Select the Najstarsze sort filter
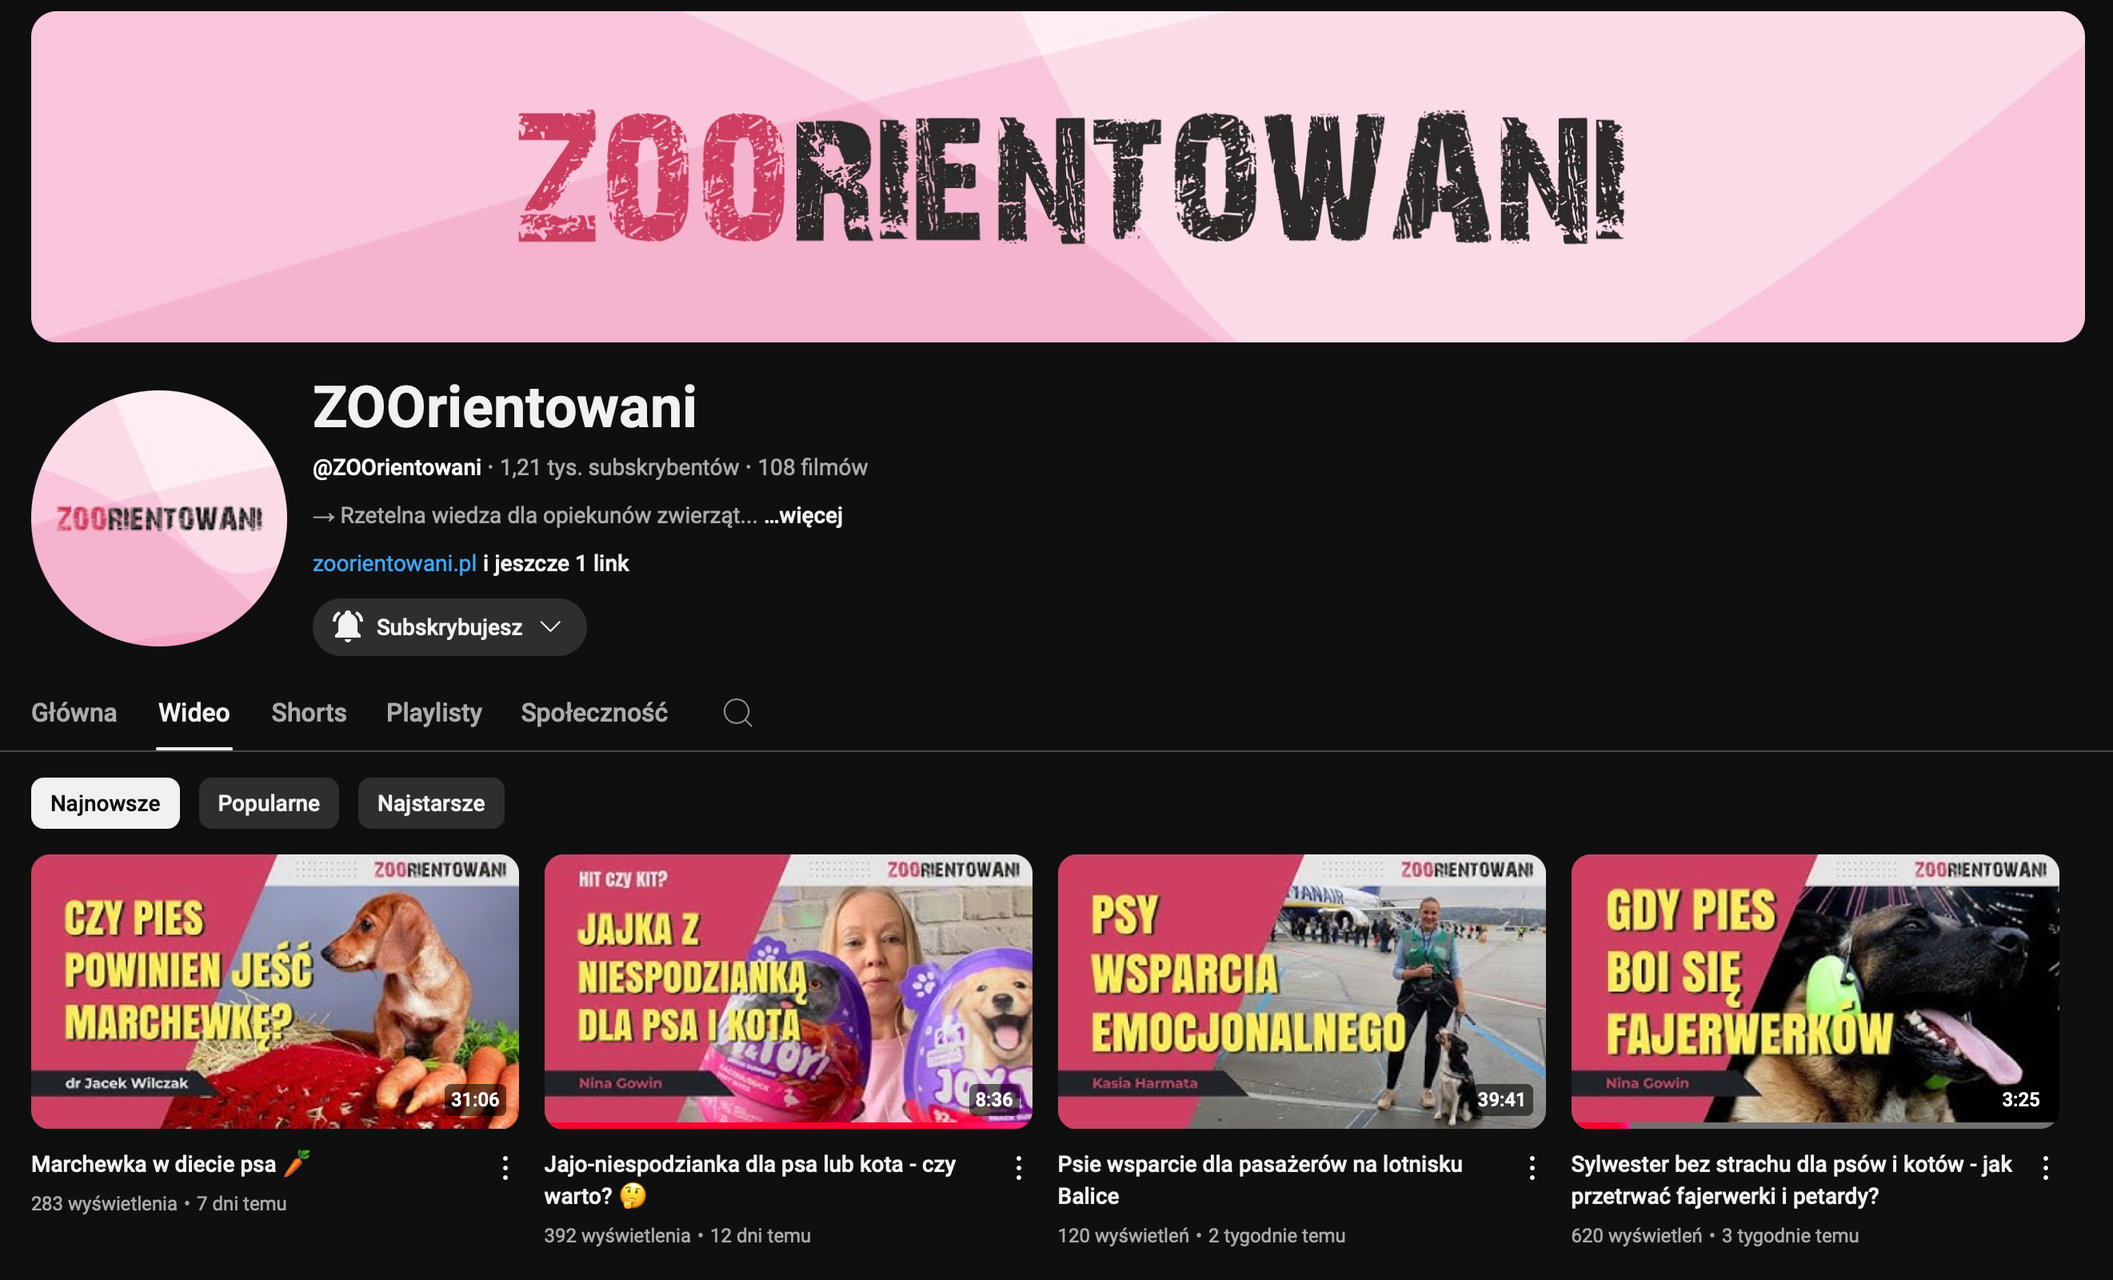The width and height of the screenshot is (2113, 1280). coord(430,803)
